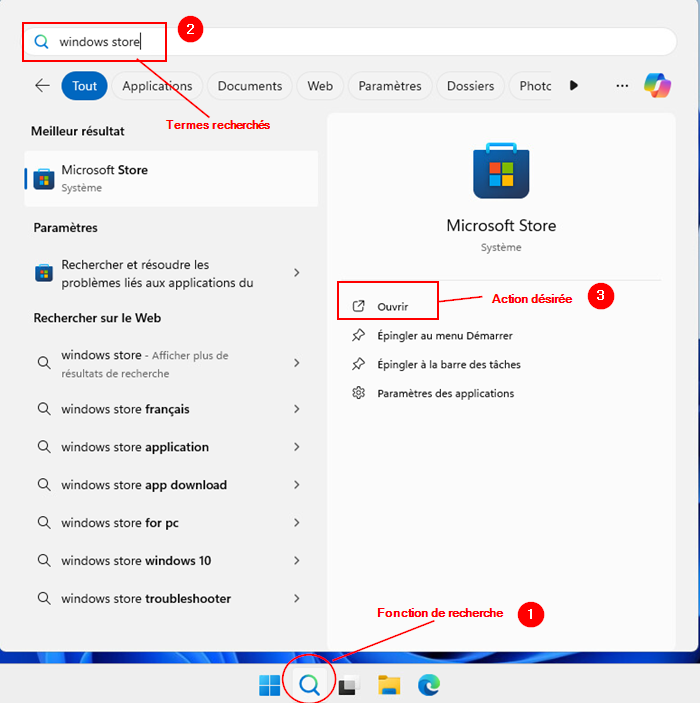
Task: Click the magnifier icon next to windows store français
Action: coord(44,409)
